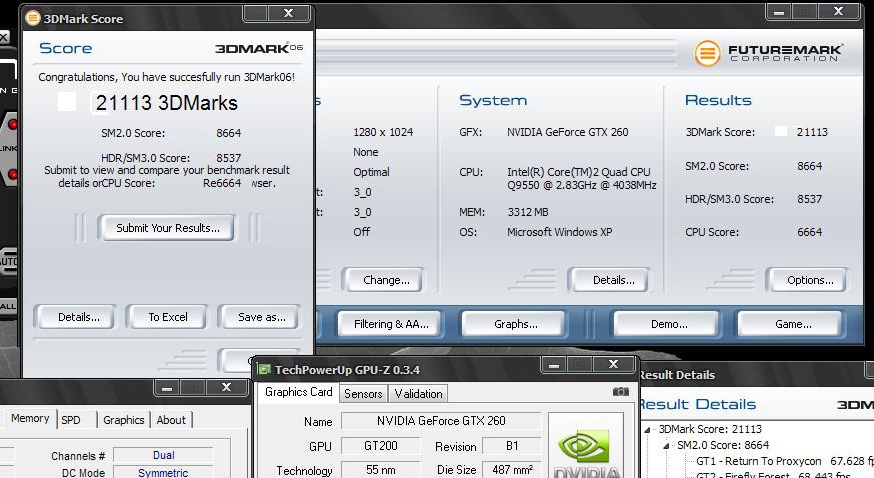This screenshot has width=874, height=478.
Task: Click Q9550 CPU description text
Action: (581, 179)
